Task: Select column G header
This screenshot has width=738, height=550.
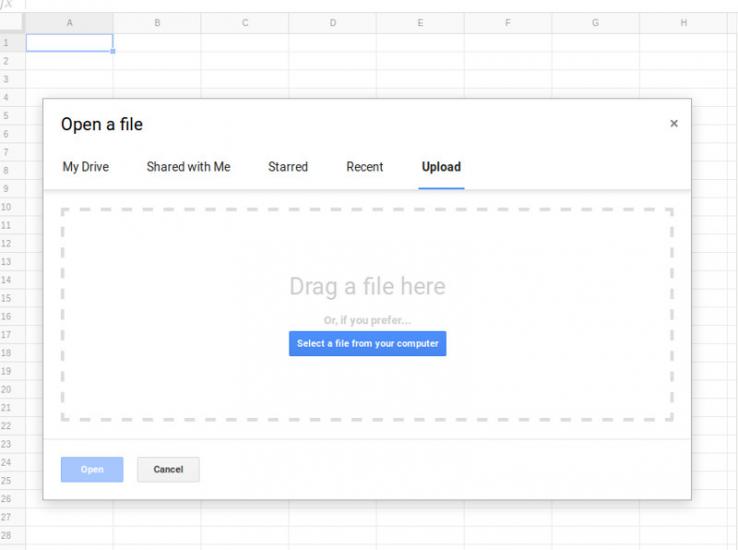Action: (595, 23)
